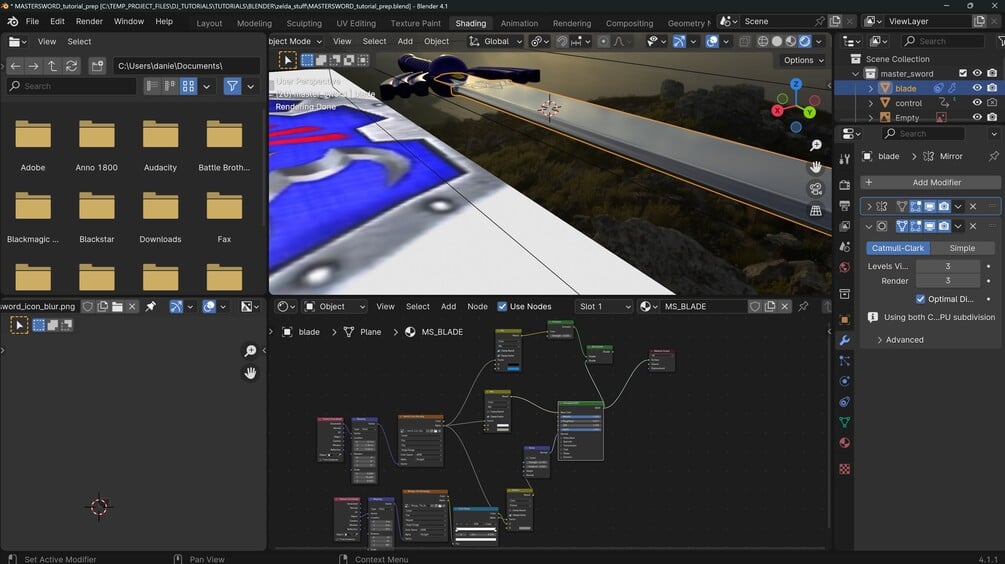Open the Modifiers wrench properties tab
Image resolution: width=1005 pixels, height=564 pixels.
[x=845, y=340]
